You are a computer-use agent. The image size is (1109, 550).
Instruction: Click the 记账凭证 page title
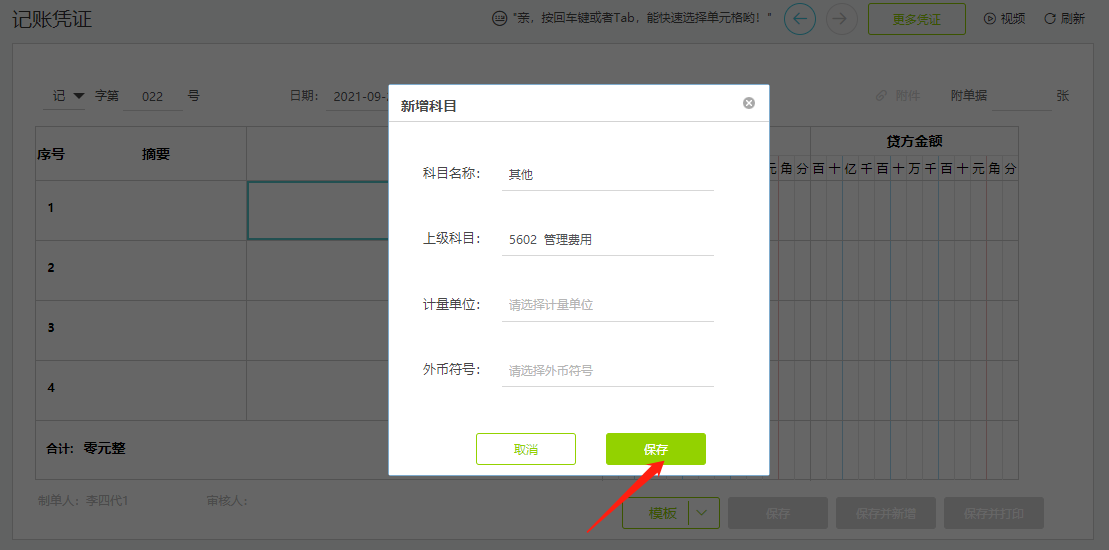(52, 19)
